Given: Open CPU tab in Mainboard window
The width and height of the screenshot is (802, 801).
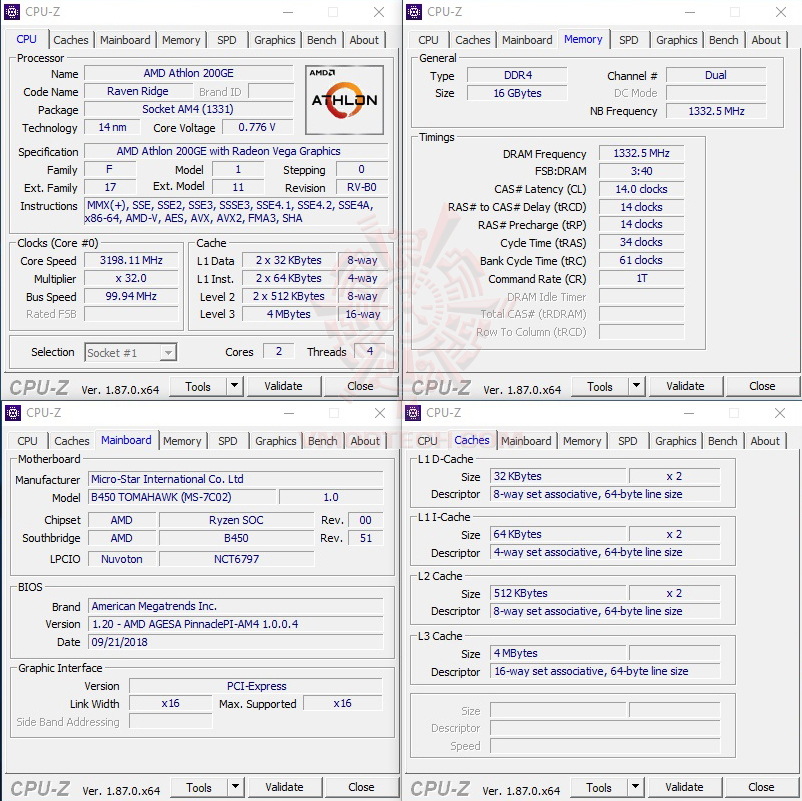Looking at the screenshot, I should [x=27, y=441].
